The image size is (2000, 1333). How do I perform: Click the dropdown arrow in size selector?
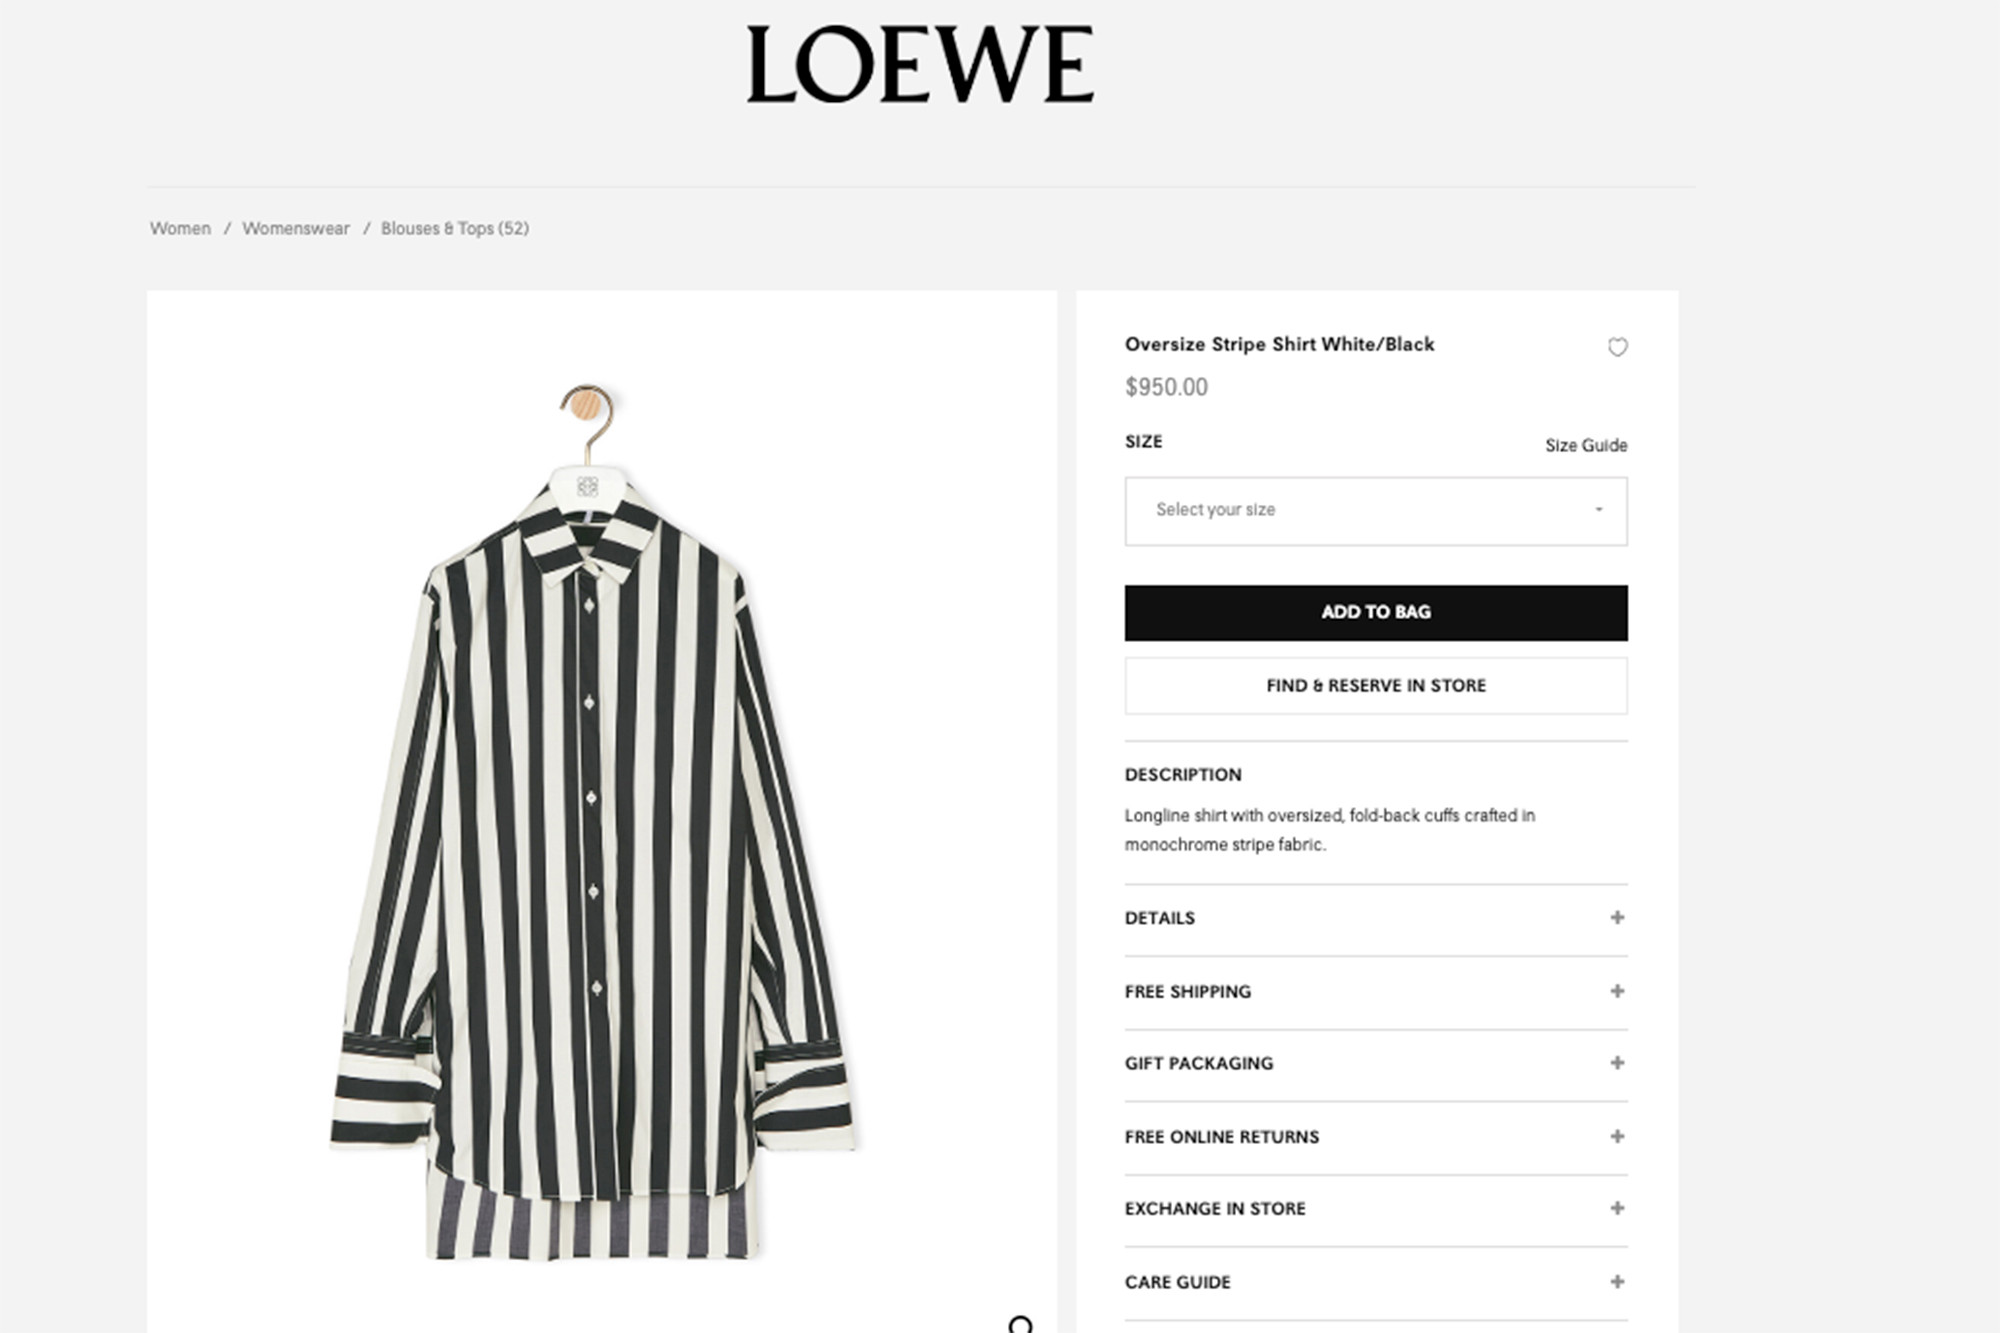pos(1598,510)
